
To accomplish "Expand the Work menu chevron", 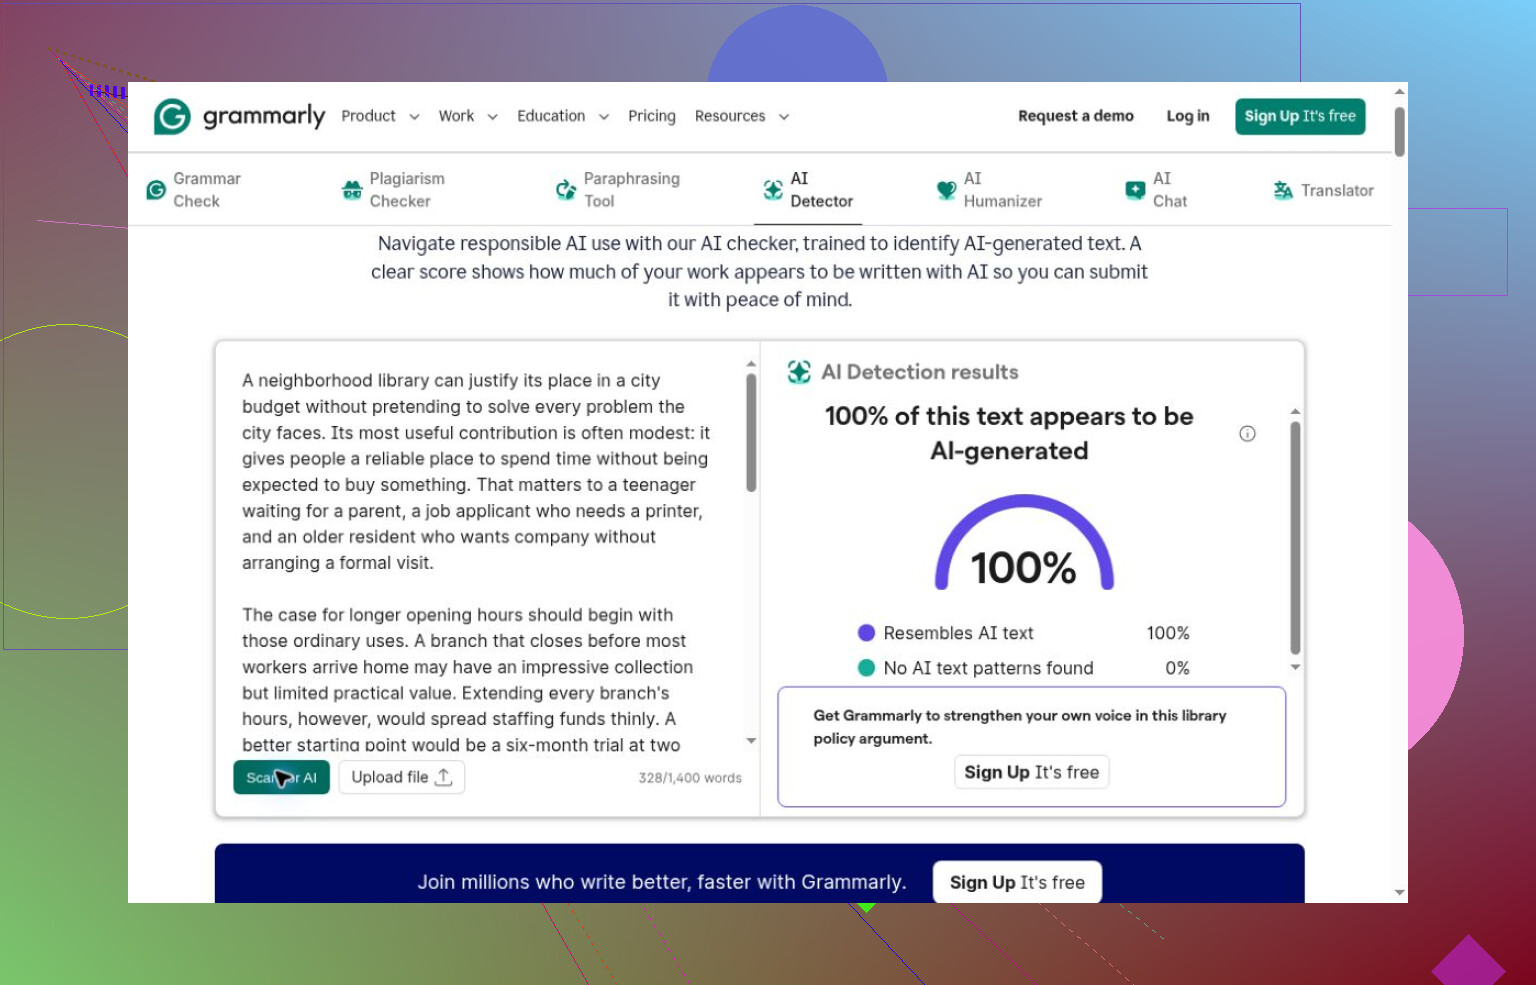I will tap(492, 117).
